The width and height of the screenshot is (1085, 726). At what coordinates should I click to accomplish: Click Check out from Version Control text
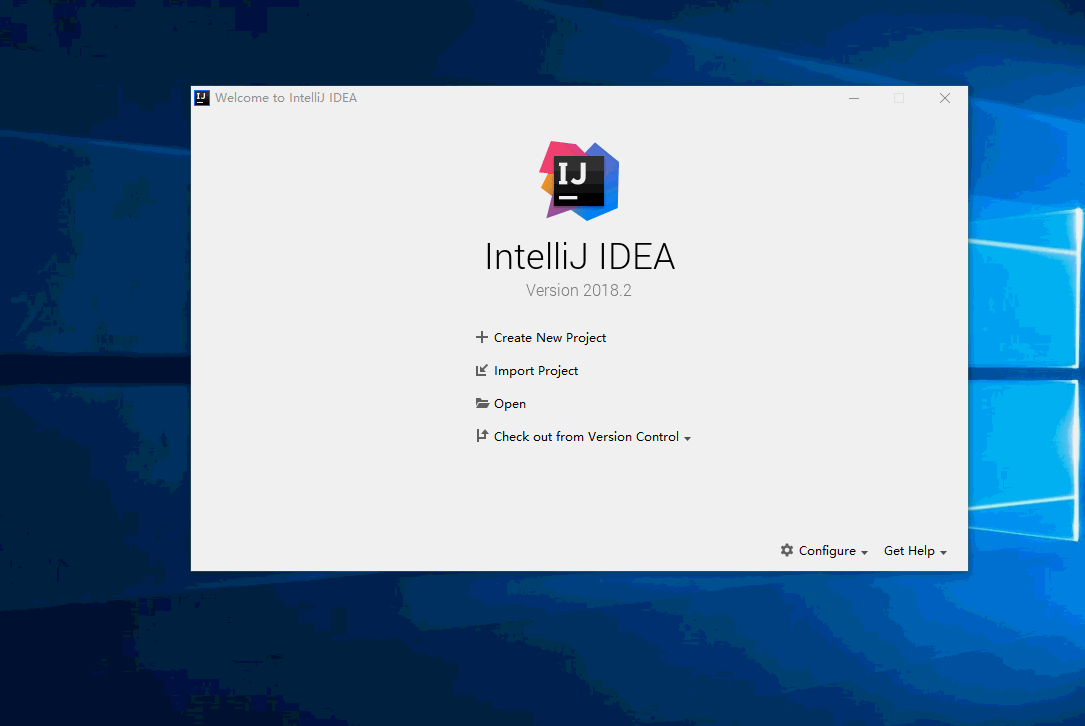[586, 437]
